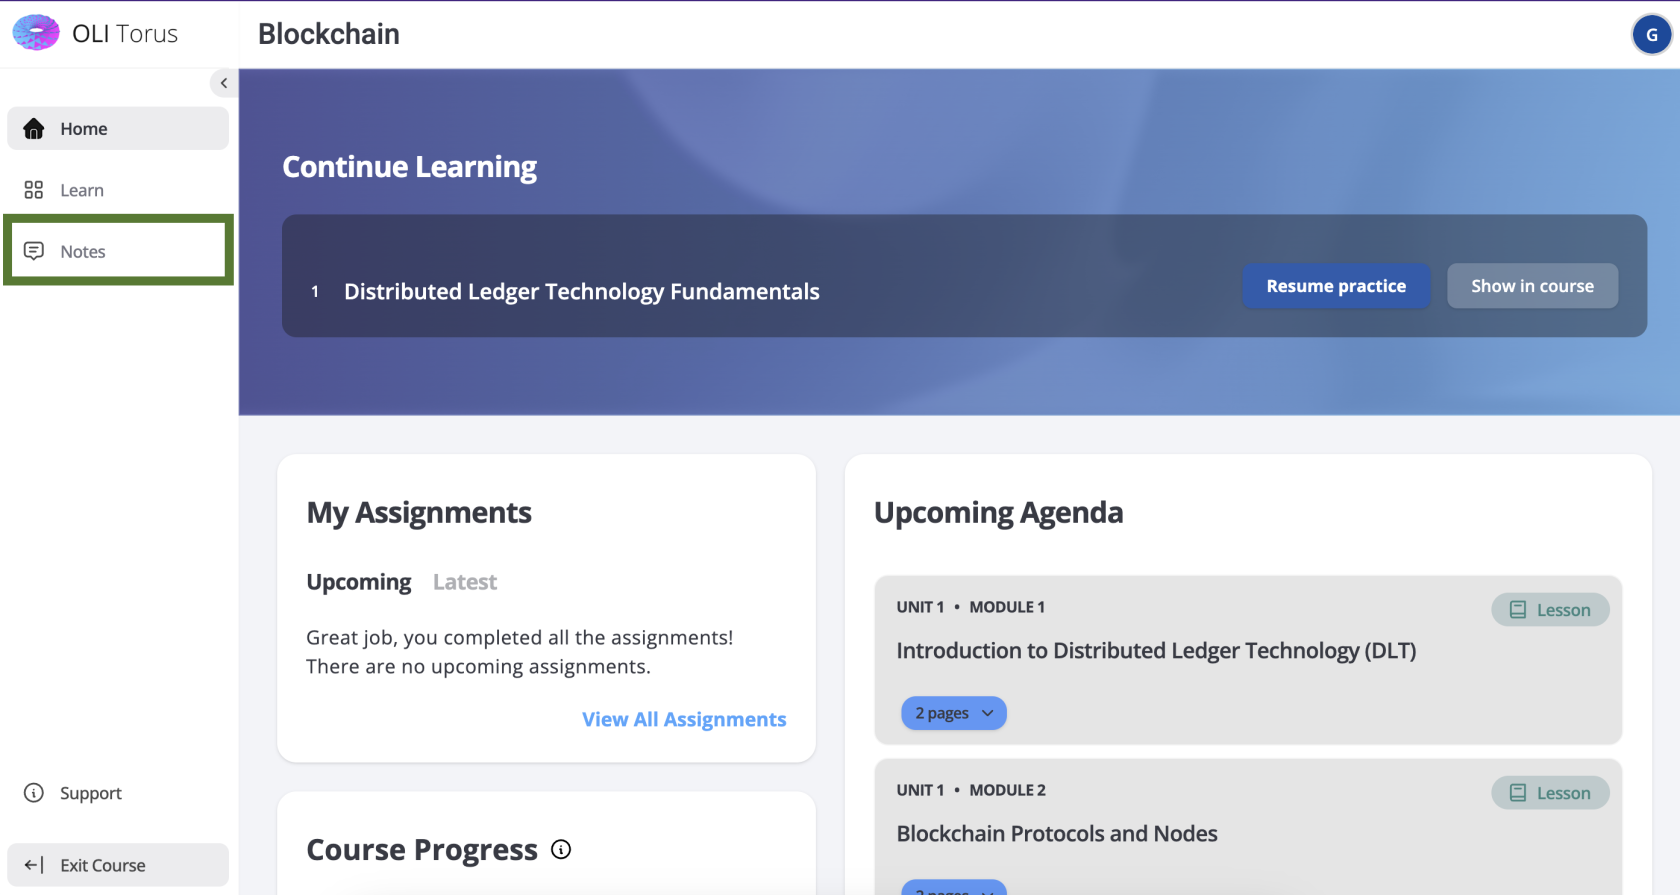Collapse the sidebar with the chevron
The height and width of the screenshot is (895, 1680).
(223, 83)
